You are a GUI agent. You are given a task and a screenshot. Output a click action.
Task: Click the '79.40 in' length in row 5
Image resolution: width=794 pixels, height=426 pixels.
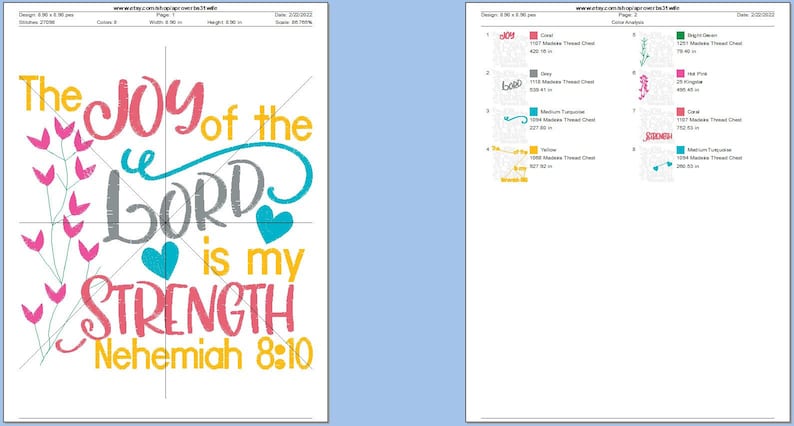pos(687,52)
